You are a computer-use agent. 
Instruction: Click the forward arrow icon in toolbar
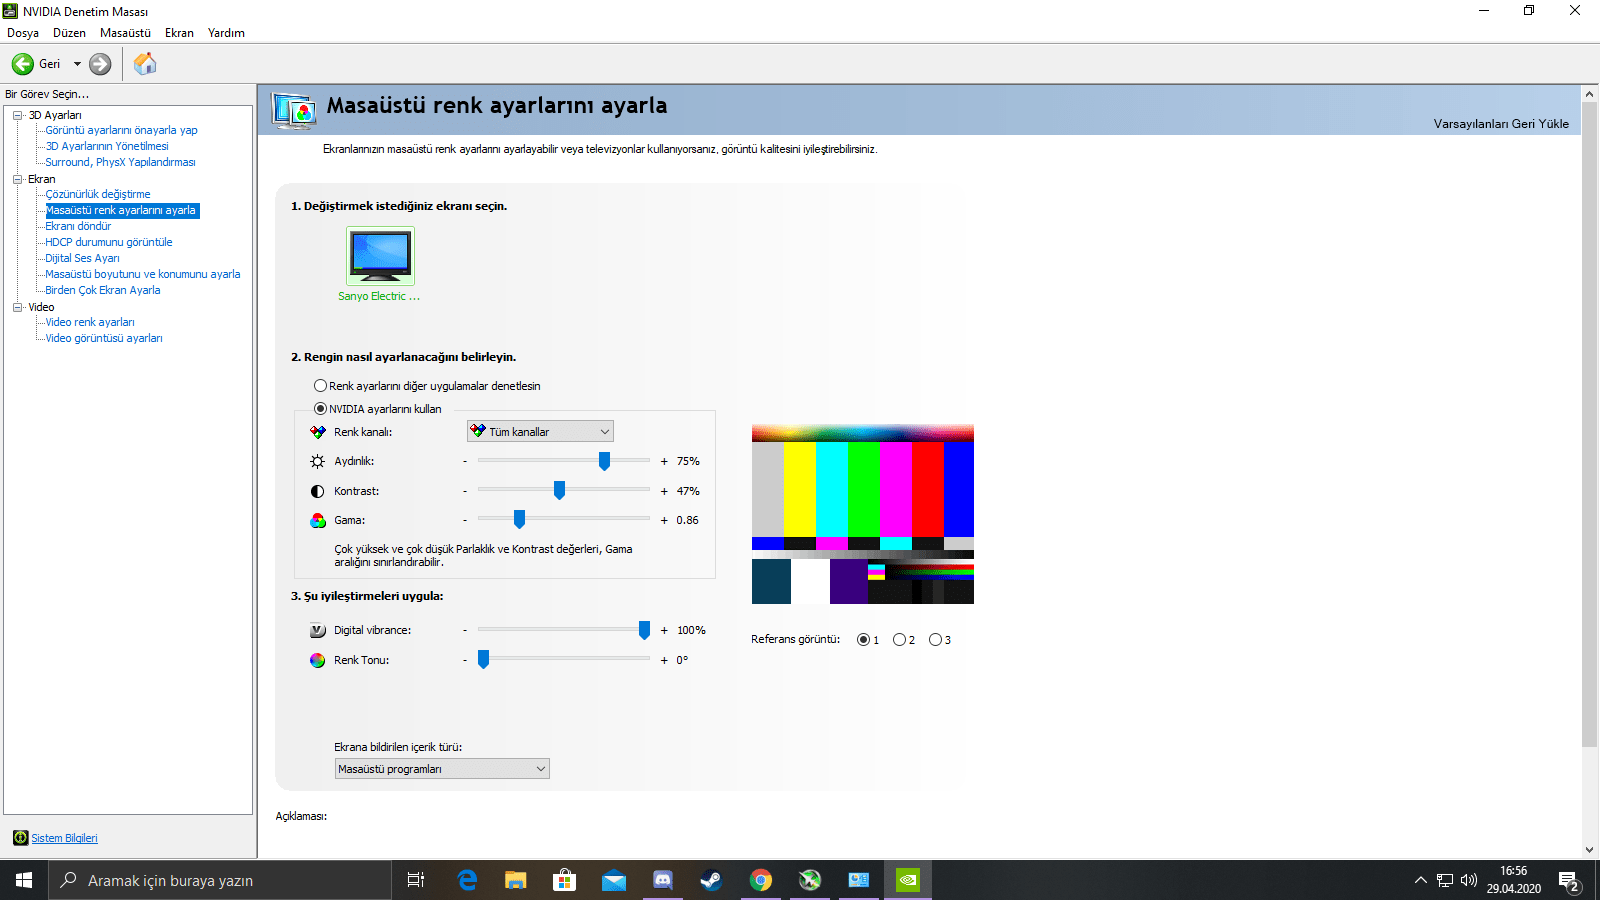pos(100,64)
